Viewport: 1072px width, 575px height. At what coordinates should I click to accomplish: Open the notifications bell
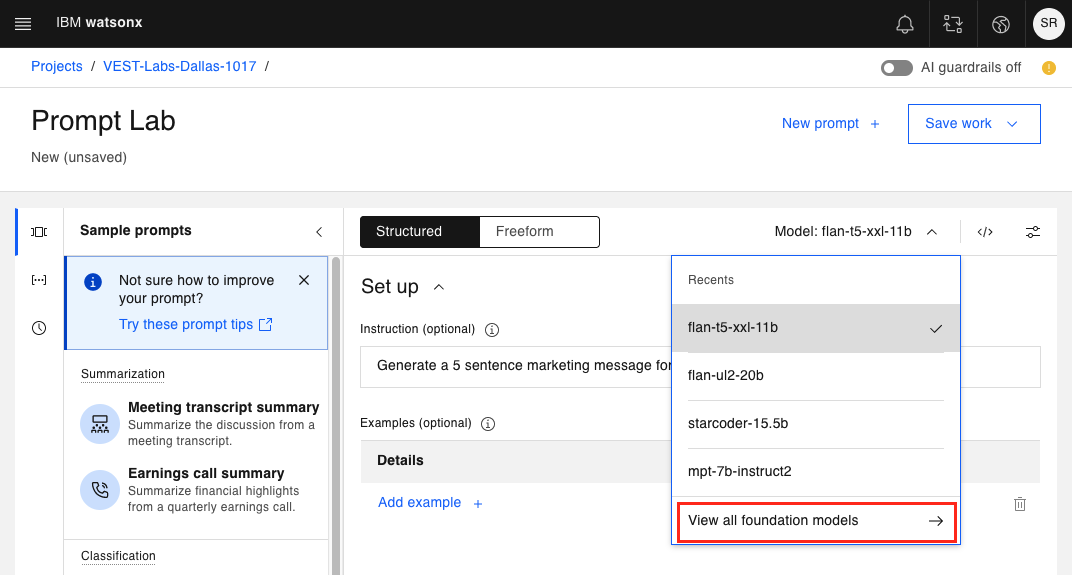pos(904,24)
